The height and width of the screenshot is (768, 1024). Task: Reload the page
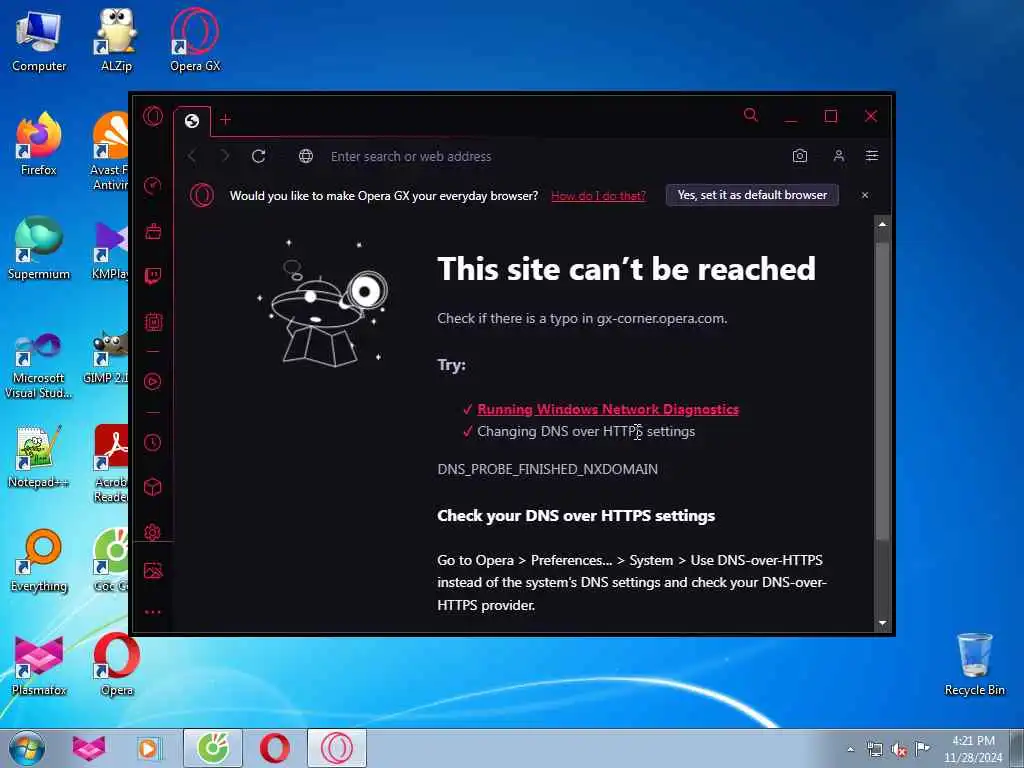pos(259,156)
